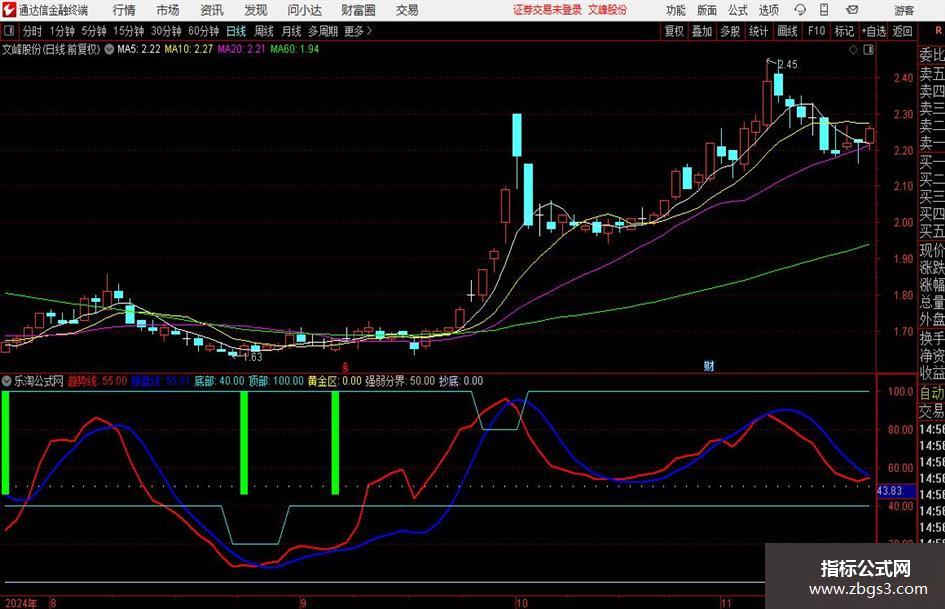Switch to the 月线 monthly tab

[291, 31]
